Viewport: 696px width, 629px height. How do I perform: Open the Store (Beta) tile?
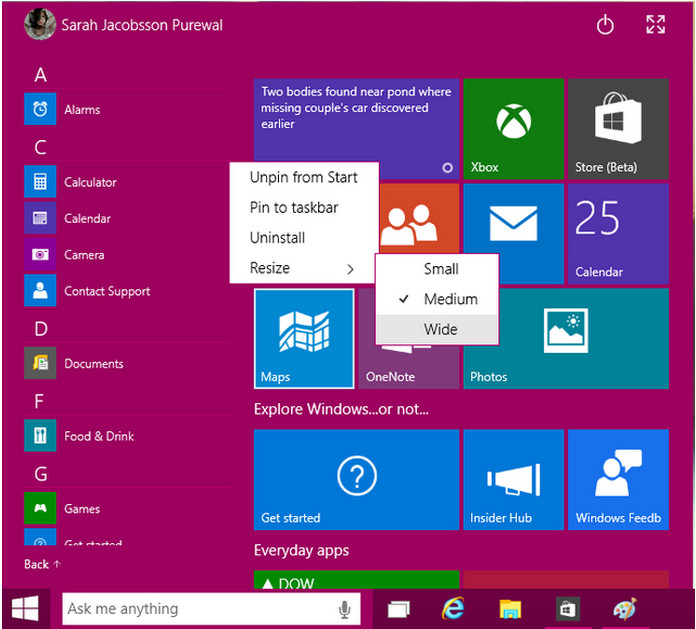coord(618,129)
